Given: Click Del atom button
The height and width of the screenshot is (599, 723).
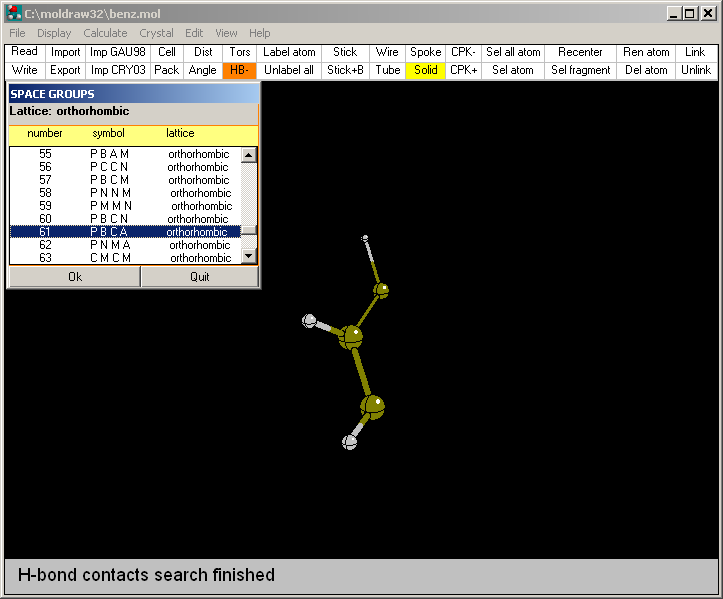Looking at the screenshot, I should pos(646,70).
